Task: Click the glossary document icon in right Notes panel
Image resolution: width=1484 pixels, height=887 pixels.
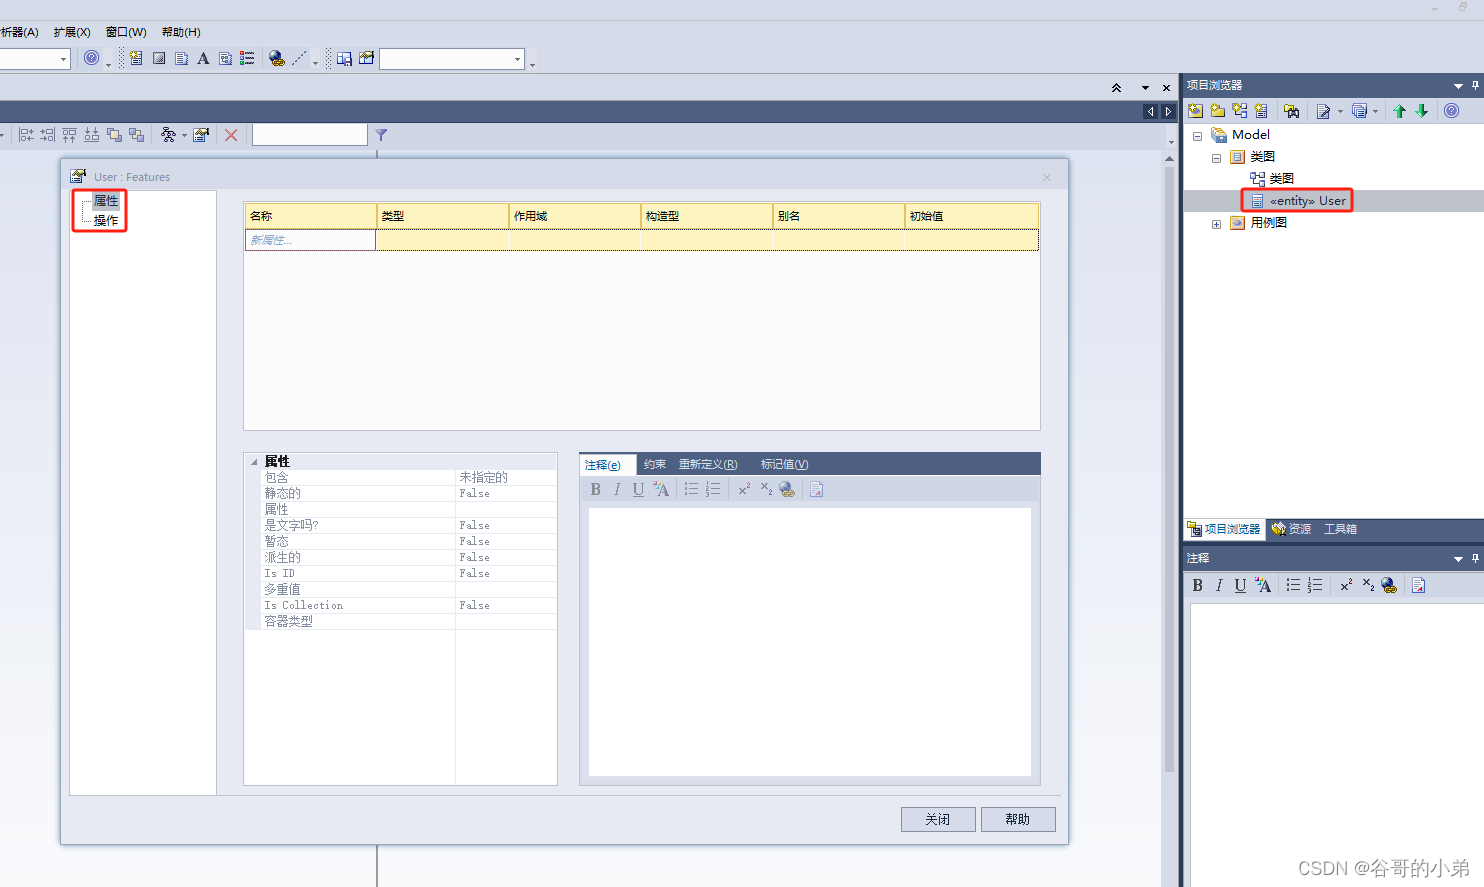Action: click(1418, 586)
